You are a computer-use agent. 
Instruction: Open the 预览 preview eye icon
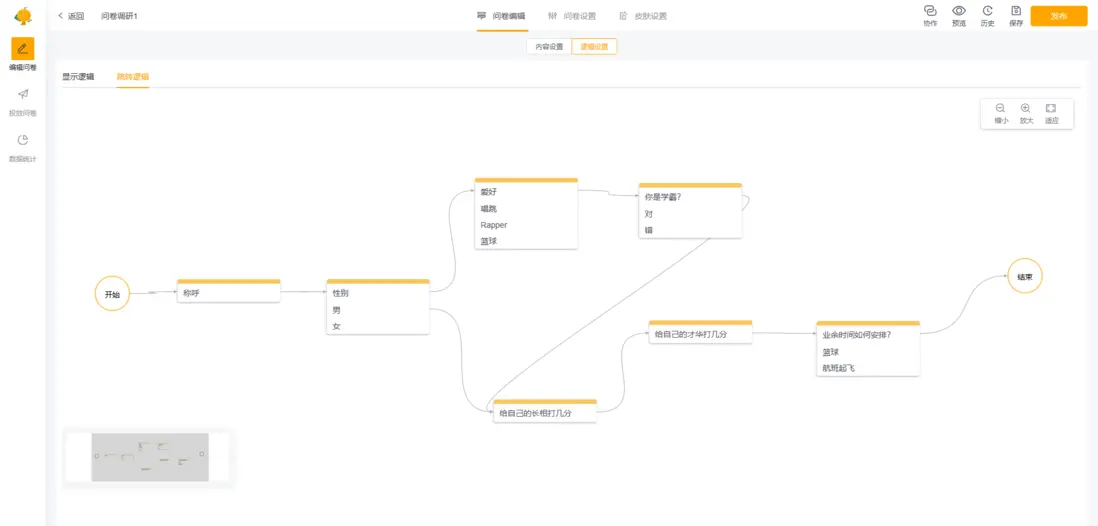point(959,12)
